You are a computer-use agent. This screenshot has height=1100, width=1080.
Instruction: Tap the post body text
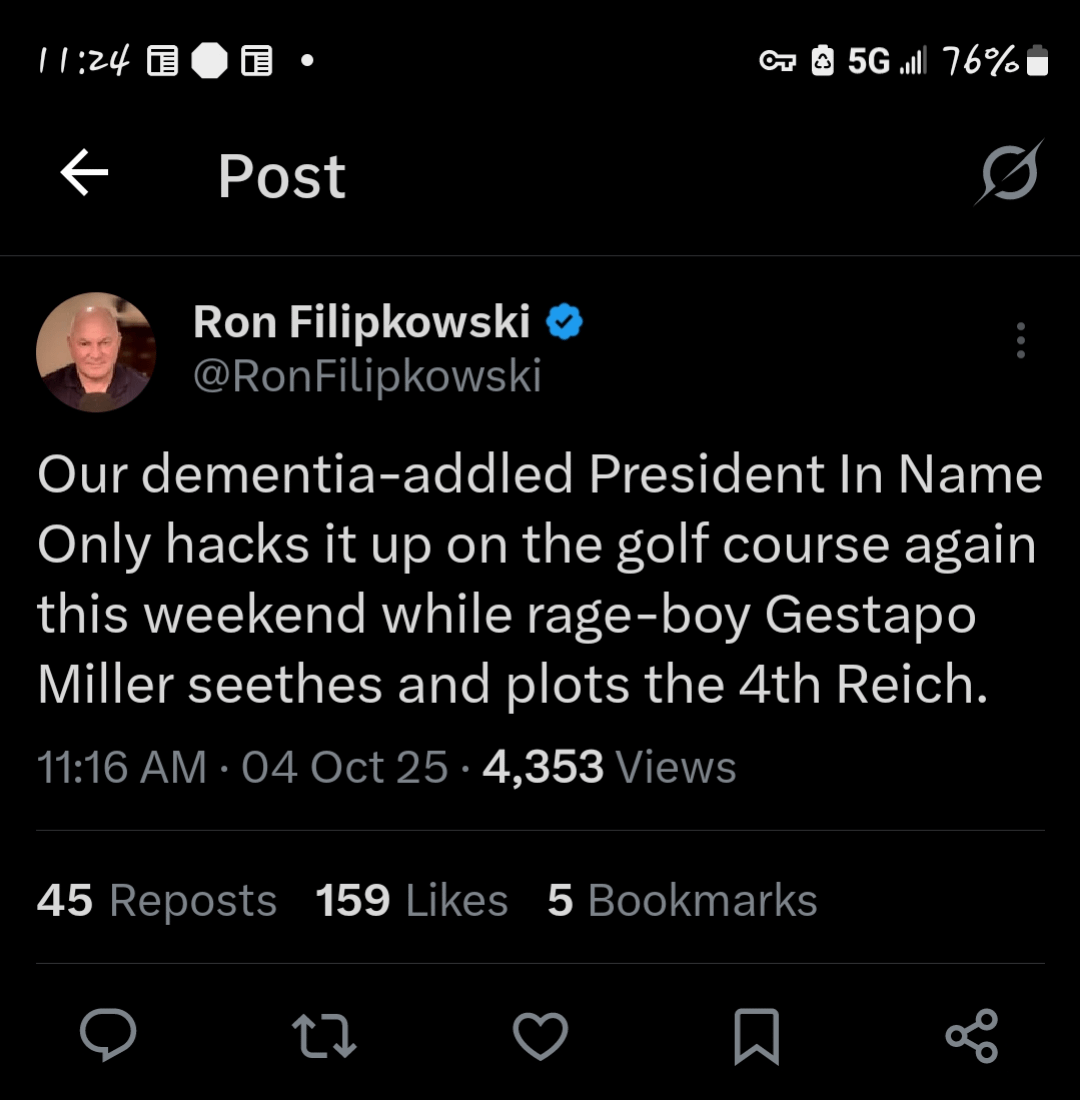point(538,580)
